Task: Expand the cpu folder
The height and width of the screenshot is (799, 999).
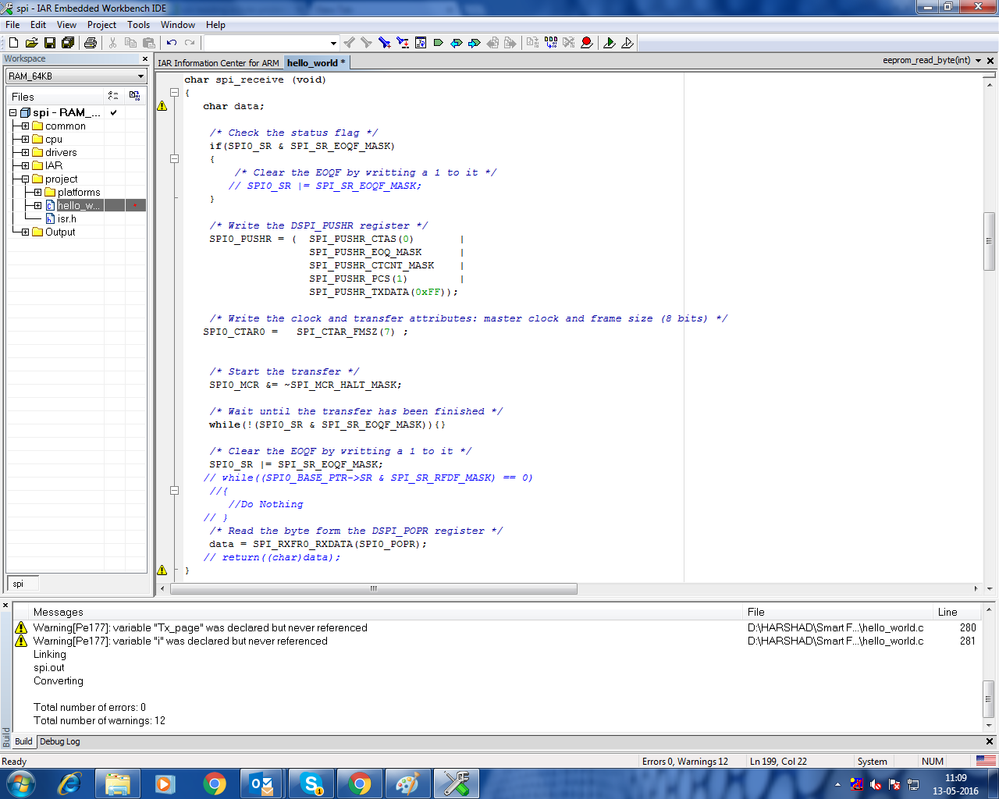Action: [x=25, y=139]
